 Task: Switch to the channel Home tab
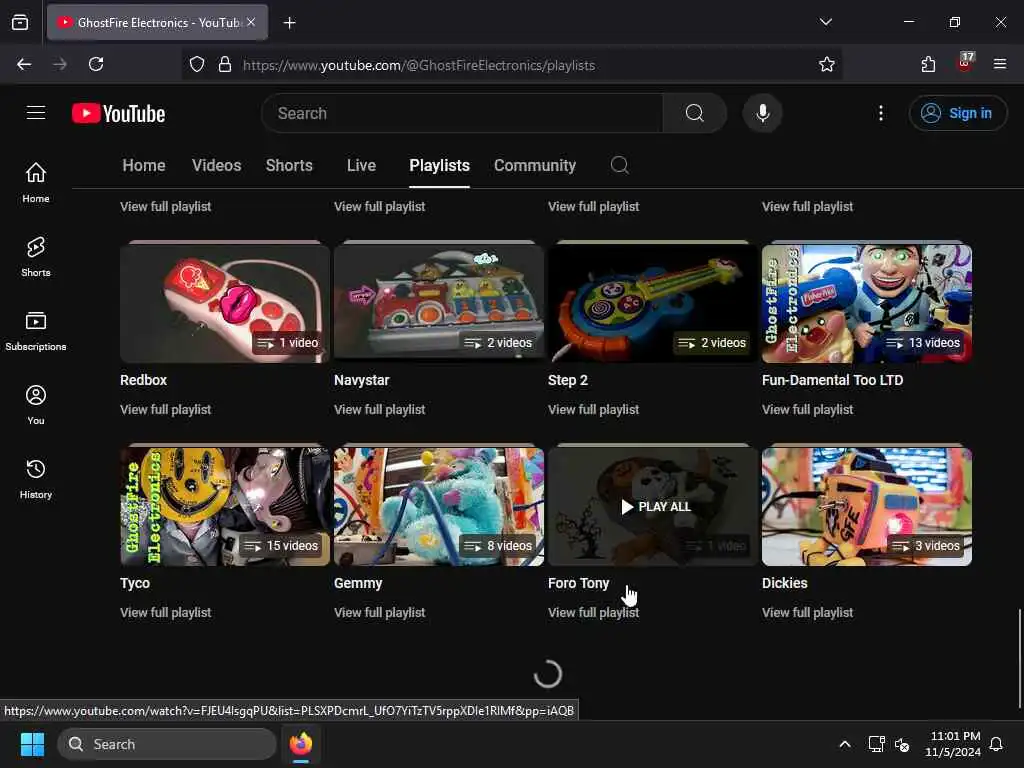coord(144,165)
